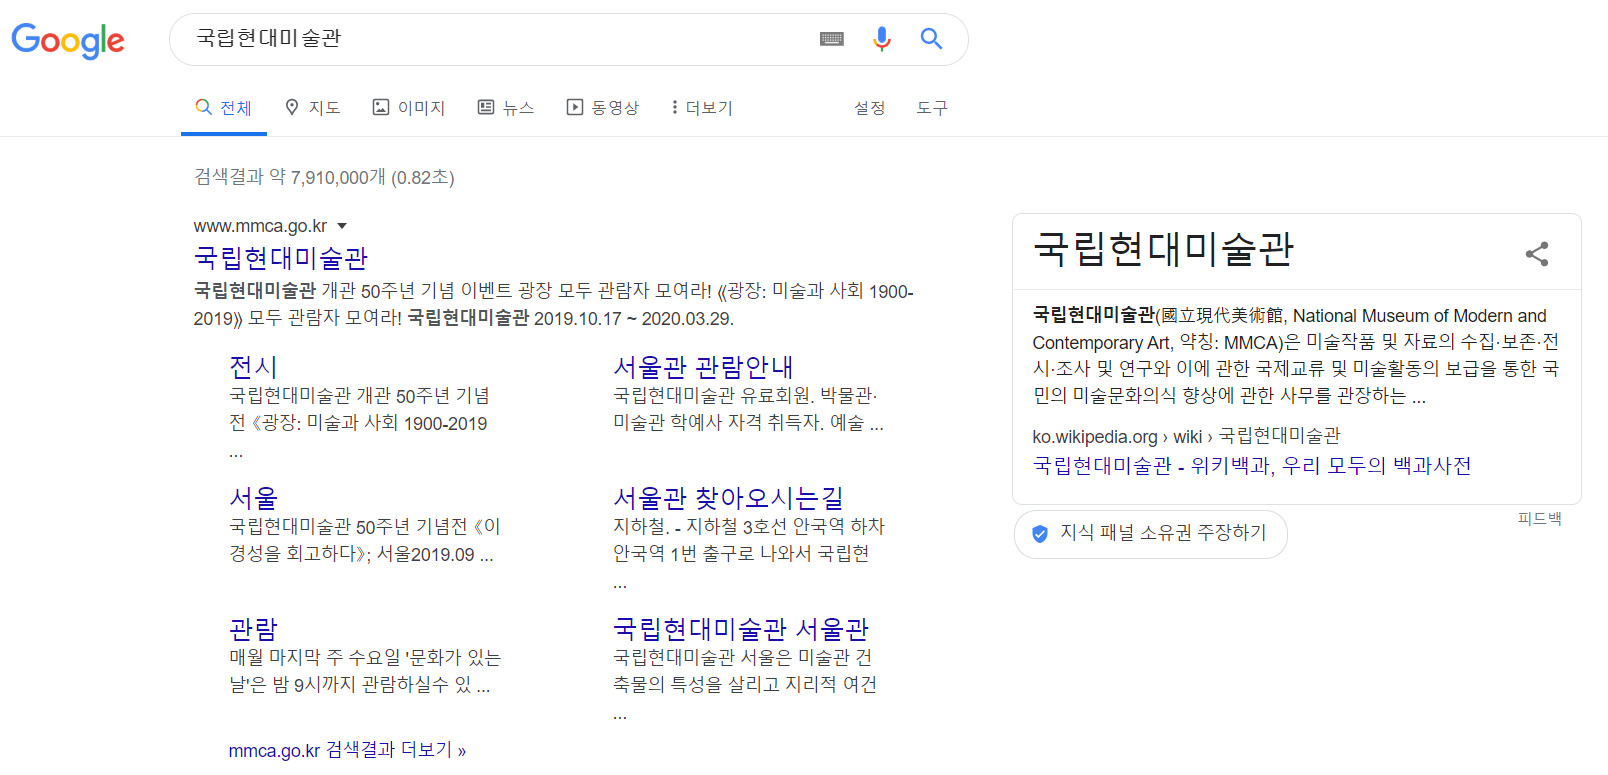
Task: Open the 더보기 tab menu
Action: point(702,107)
